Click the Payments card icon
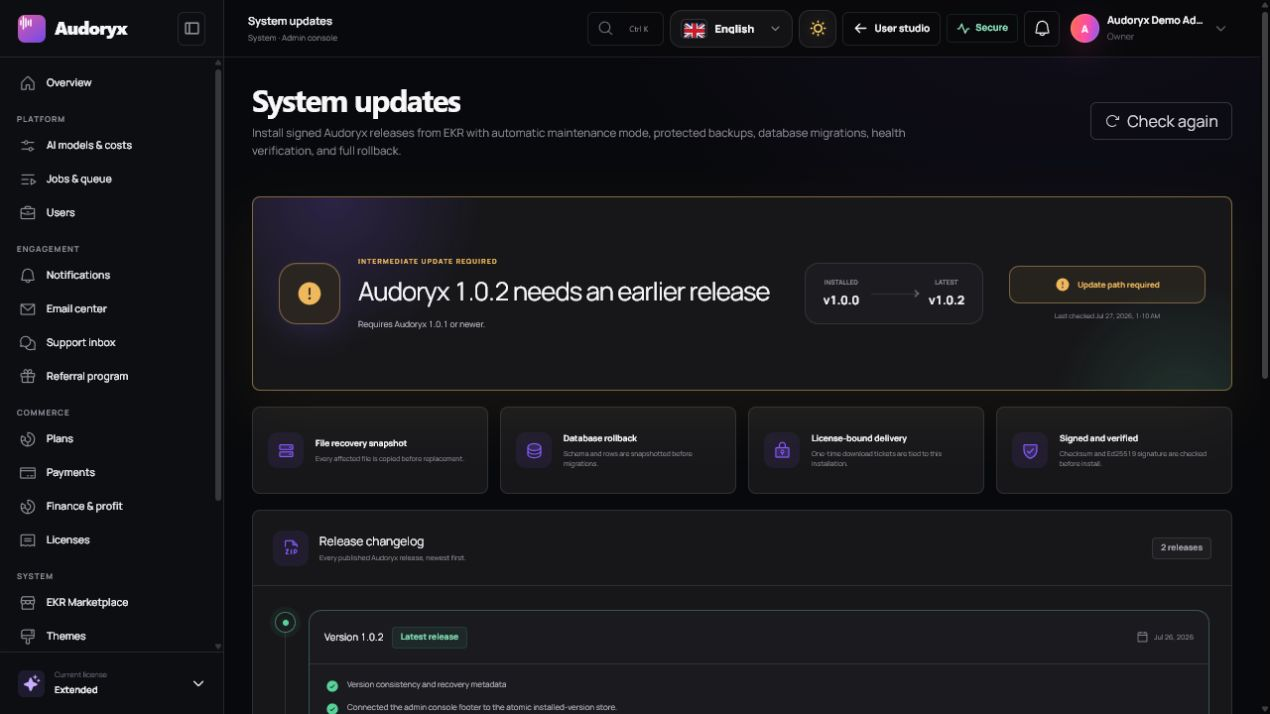1270x714 pixels. point(28,473)
